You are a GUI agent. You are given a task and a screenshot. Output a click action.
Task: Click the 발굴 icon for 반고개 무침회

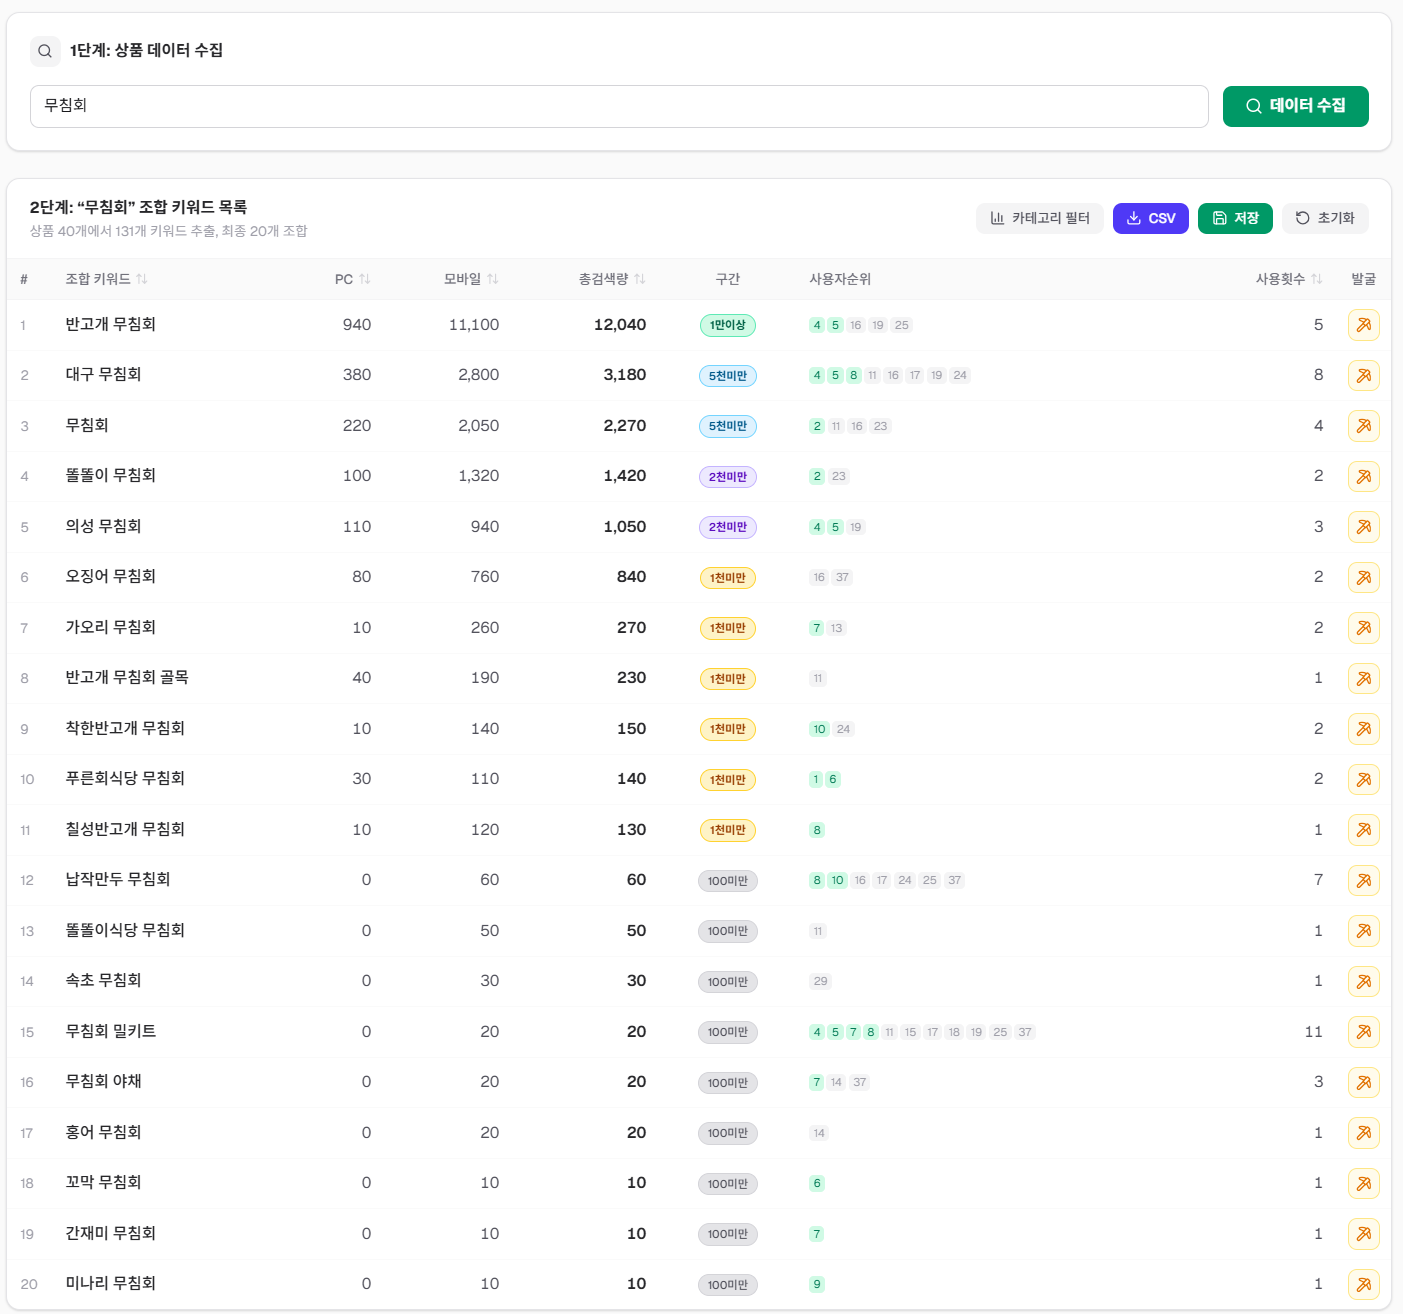[x=1364, y=325]
